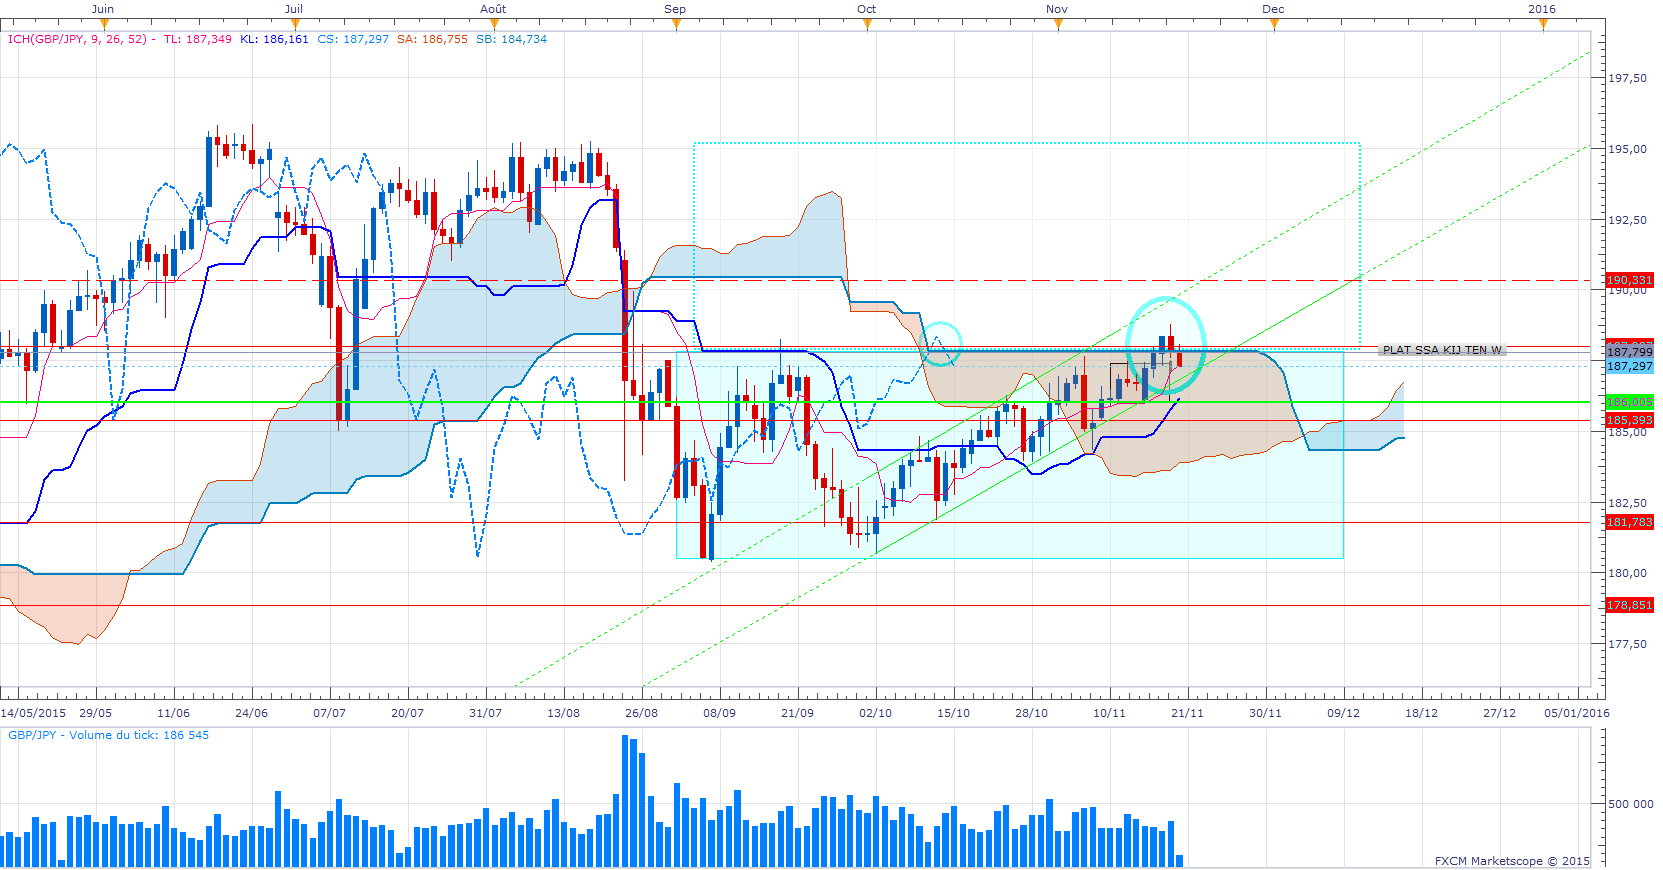Click the 11/06 date axis label
The width and height of the screenshot is (1663, 870).
(174, 713)
